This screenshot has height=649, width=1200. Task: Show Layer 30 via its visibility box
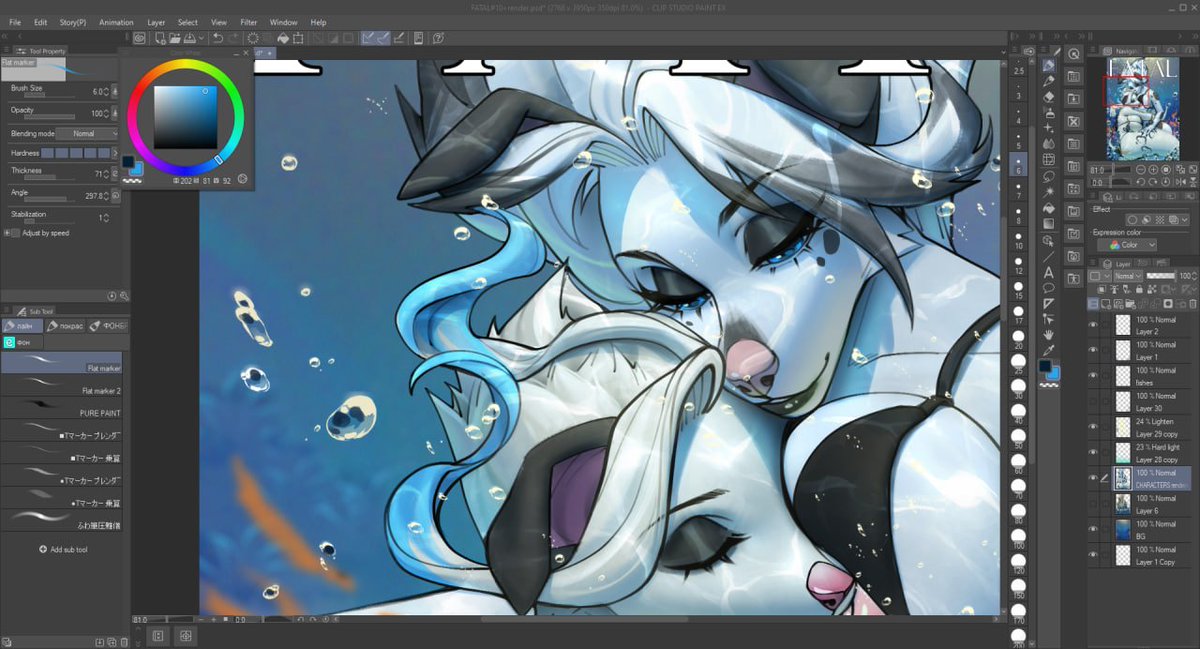(1092, 402)
